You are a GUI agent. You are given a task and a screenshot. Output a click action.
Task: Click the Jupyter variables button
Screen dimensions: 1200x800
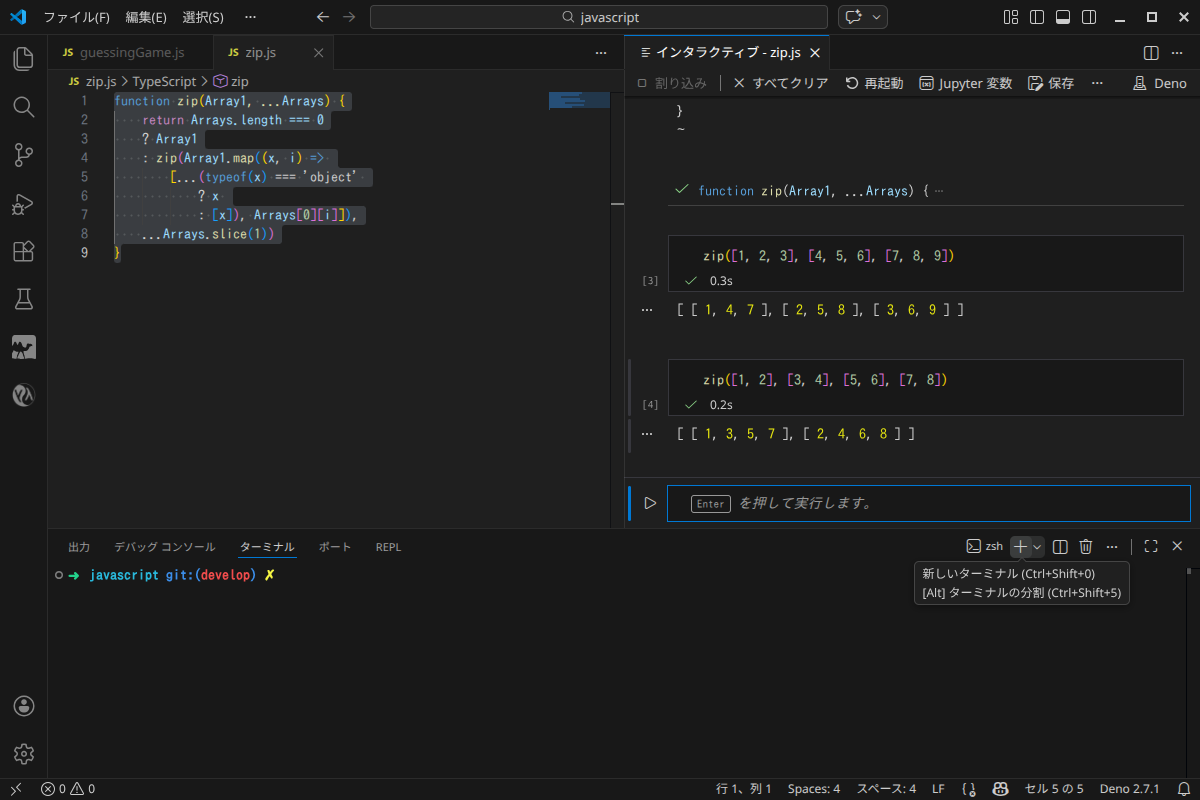[965, 83]
